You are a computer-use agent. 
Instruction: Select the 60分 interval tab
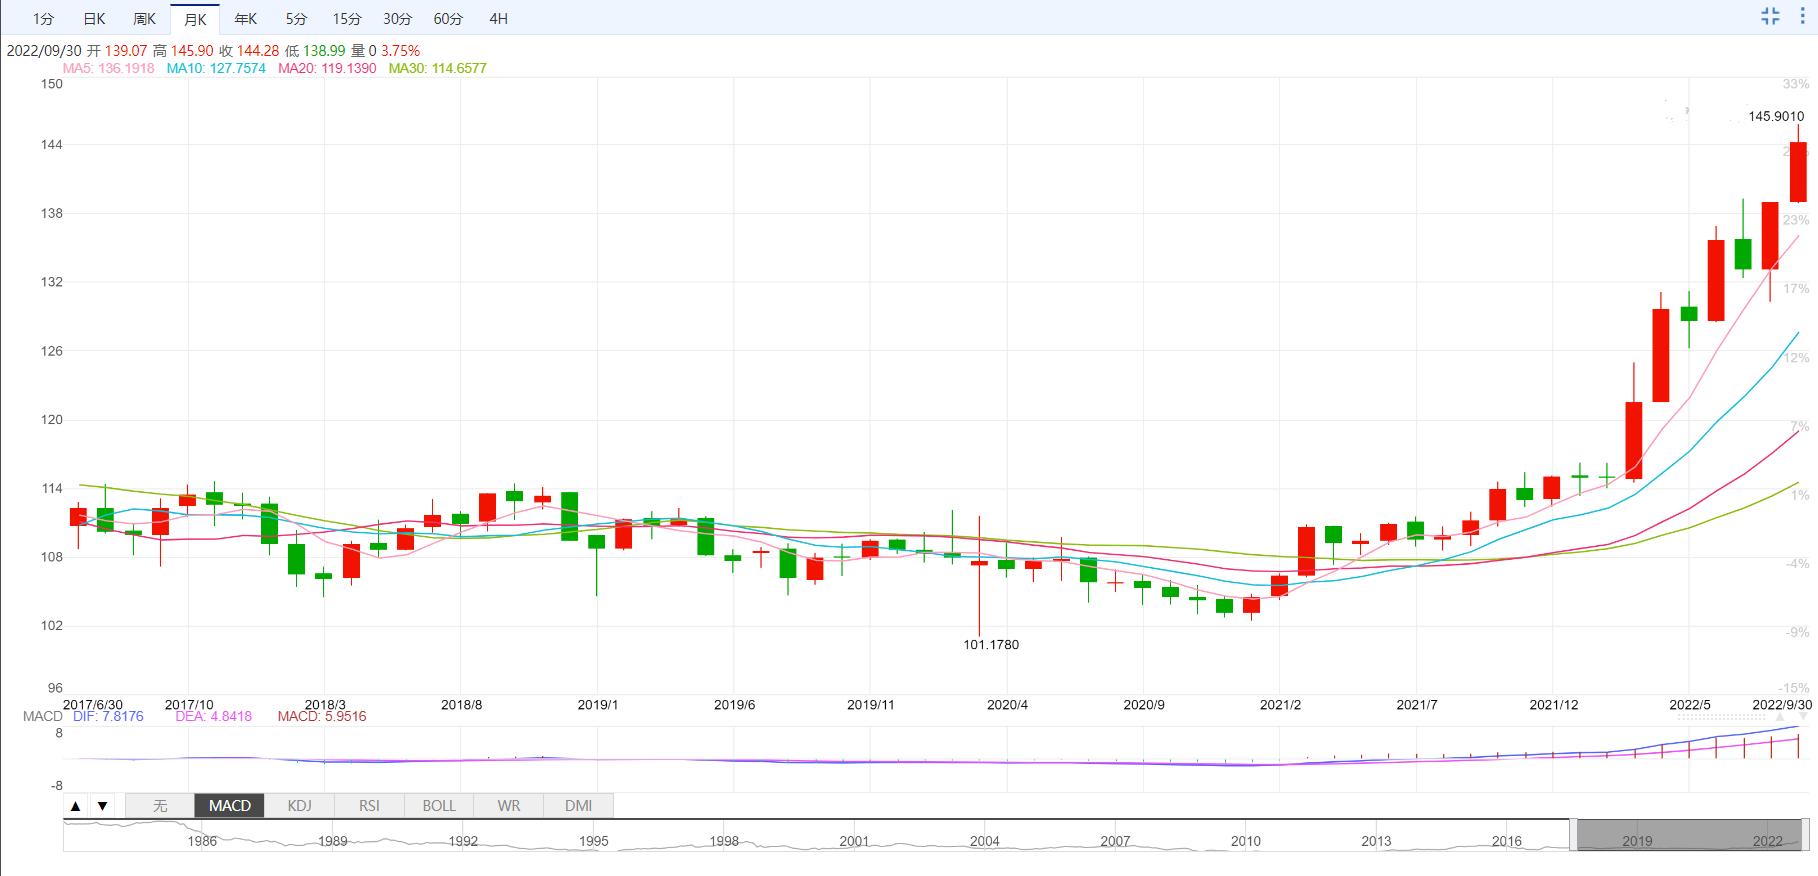click(x=448, y=19)
